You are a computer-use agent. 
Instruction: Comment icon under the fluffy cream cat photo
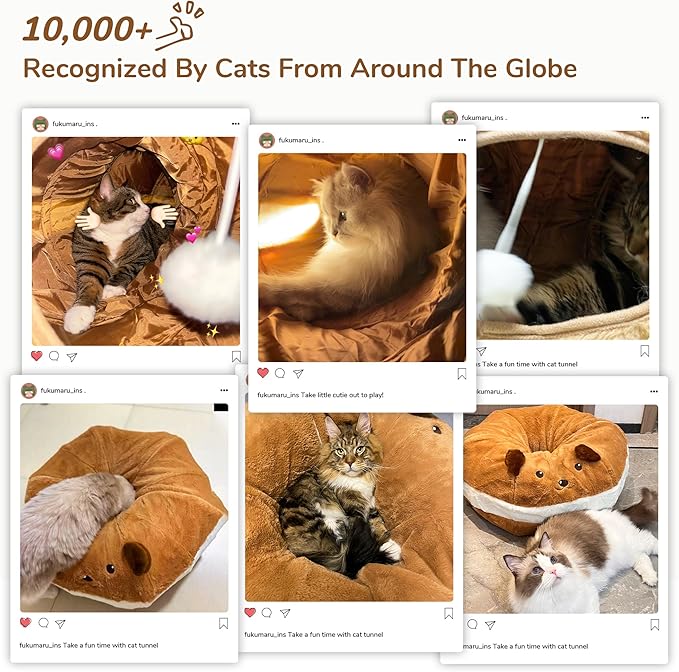click(x=280, y=373)
